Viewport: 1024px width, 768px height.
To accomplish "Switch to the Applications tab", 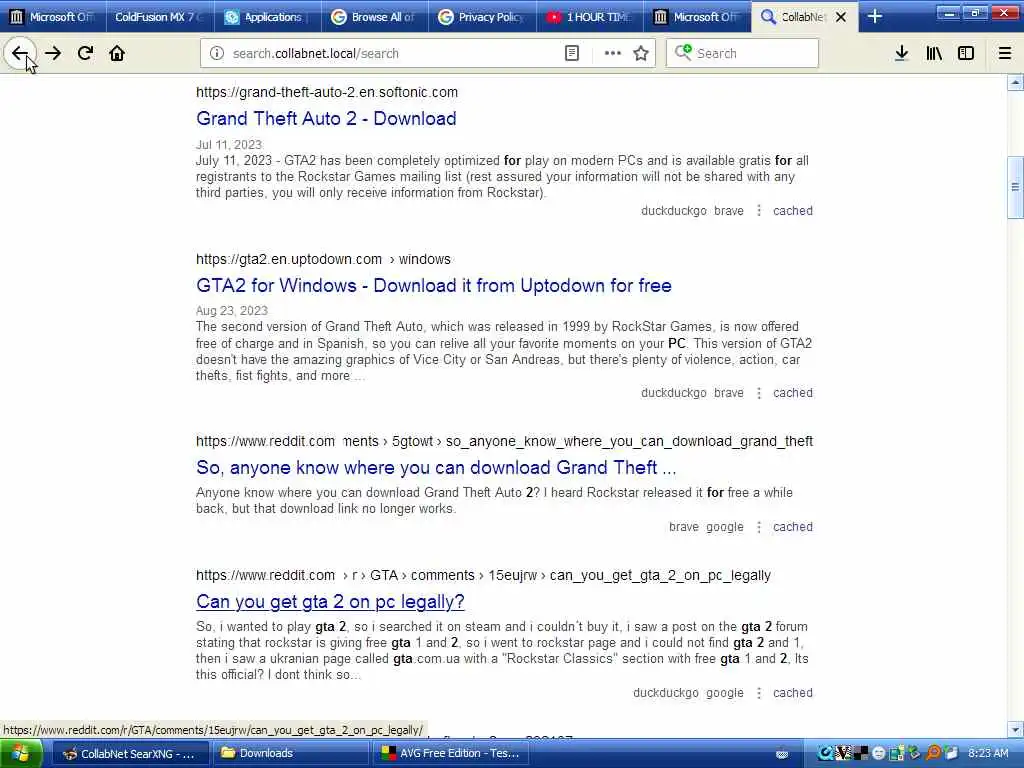I will [x=266, y=17].
